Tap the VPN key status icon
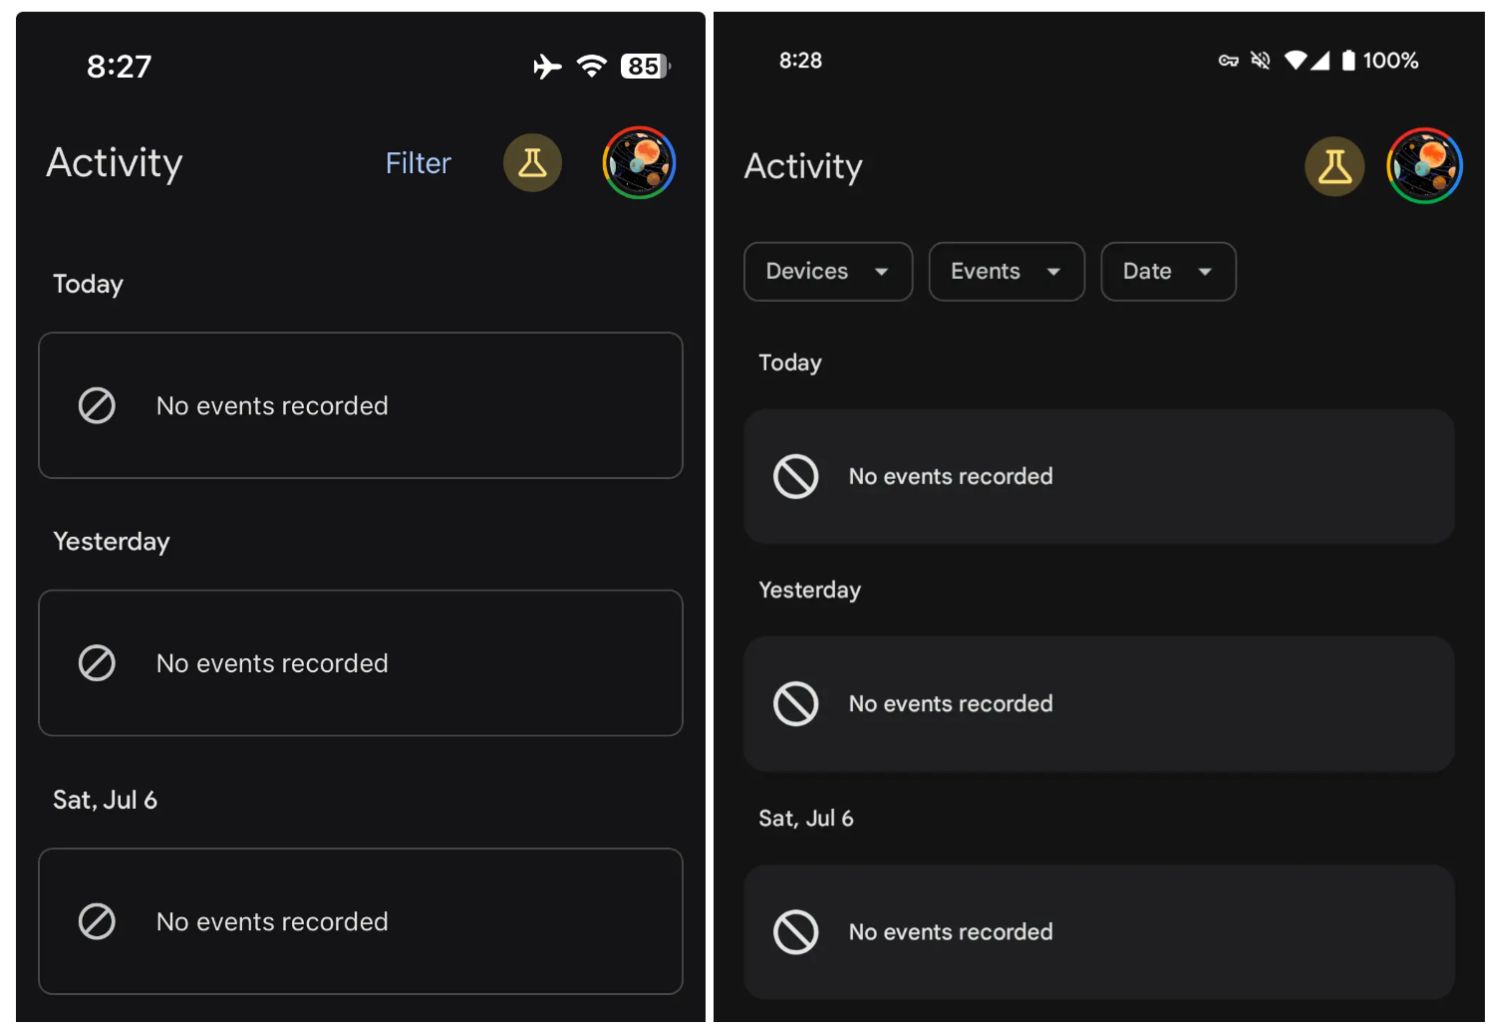This screenshot has height=1029, width=1500. pyautogui.click(x=1228, y=61)
